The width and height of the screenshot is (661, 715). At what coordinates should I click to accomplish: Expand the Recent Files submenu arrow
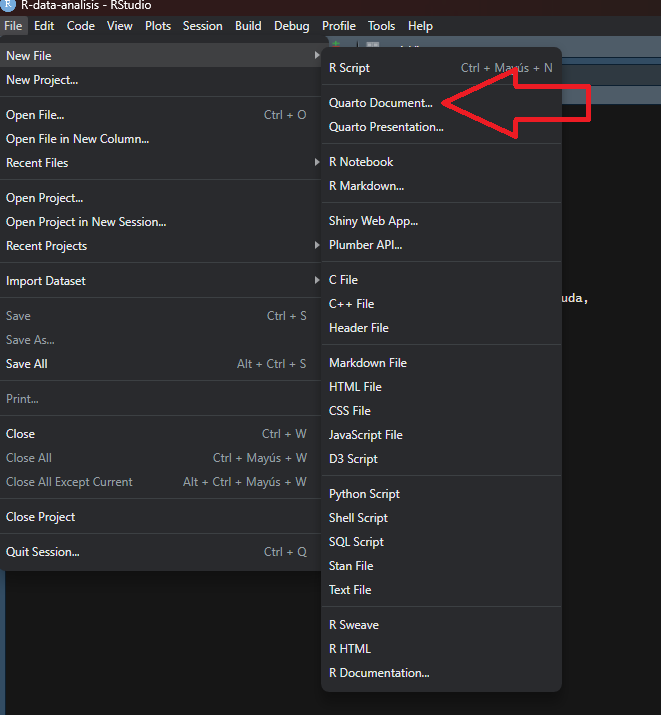[317, 163]
